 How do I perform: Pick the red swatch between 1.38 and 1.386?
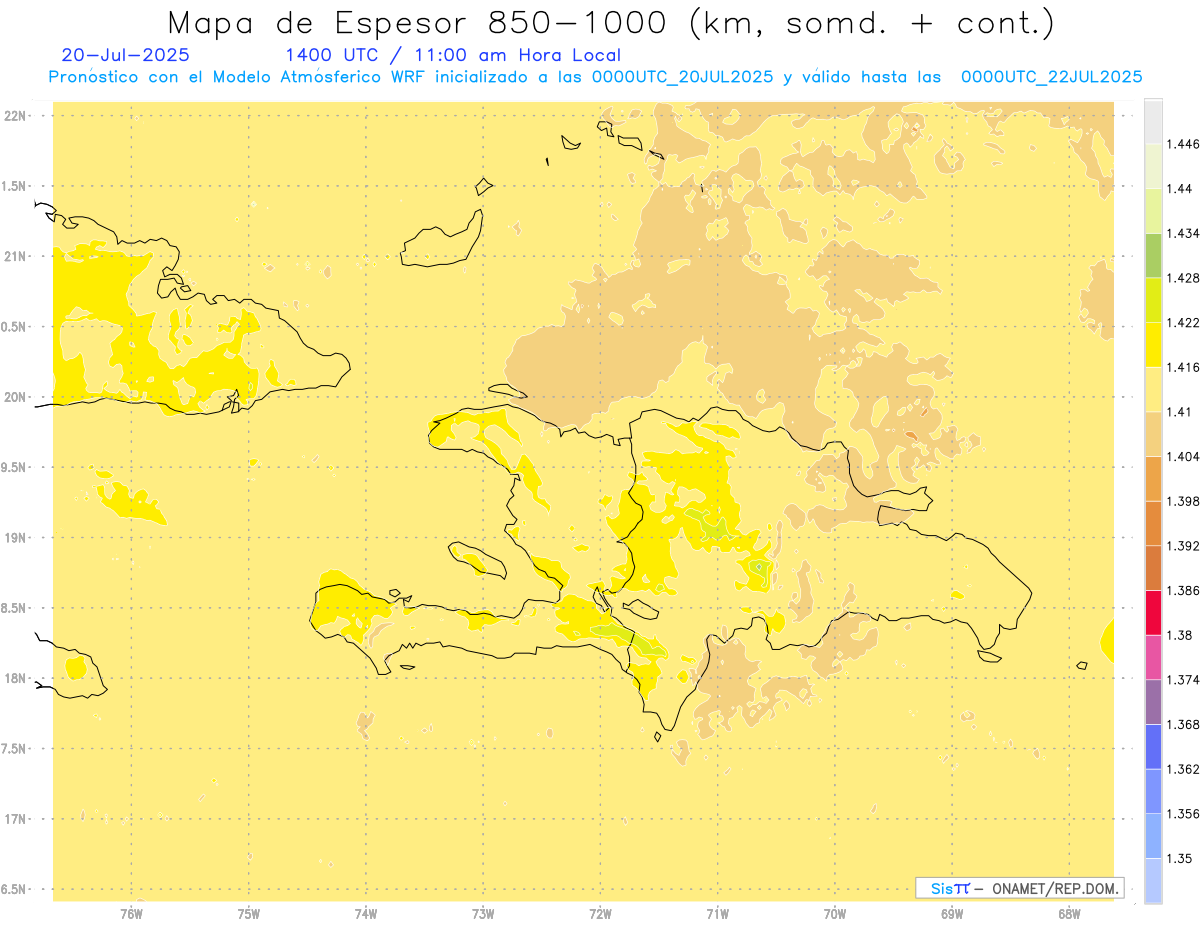1153,613
